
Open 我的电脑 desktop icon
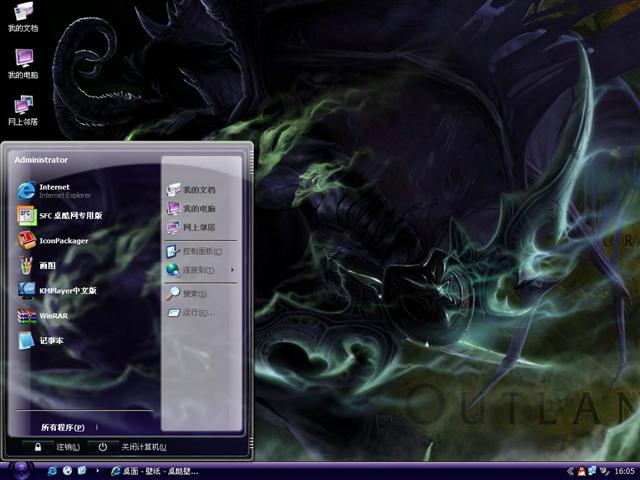(23, 64)
